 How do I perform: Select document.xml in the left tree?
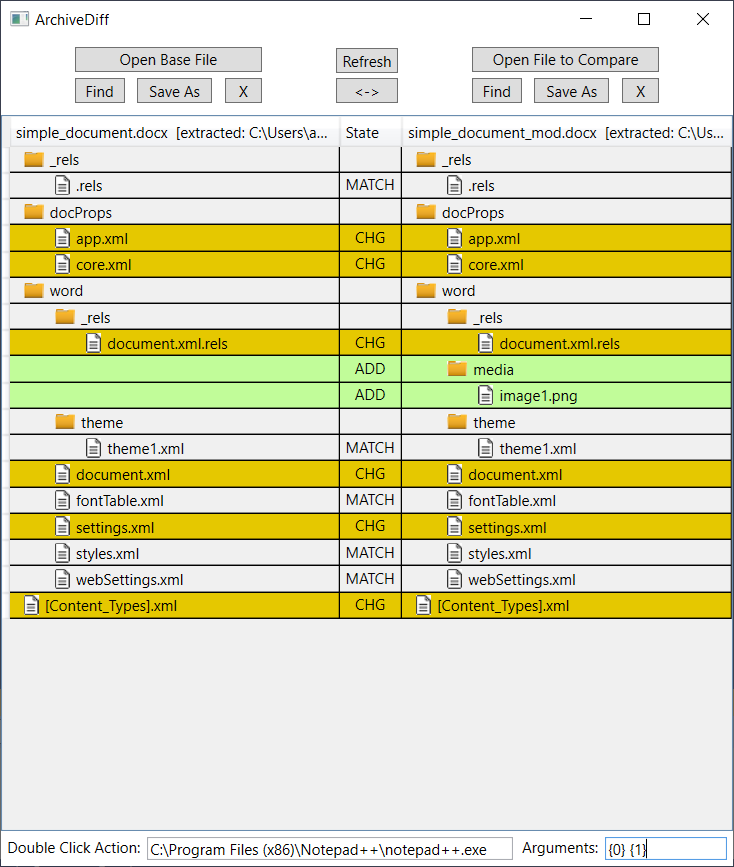[122, 475]
